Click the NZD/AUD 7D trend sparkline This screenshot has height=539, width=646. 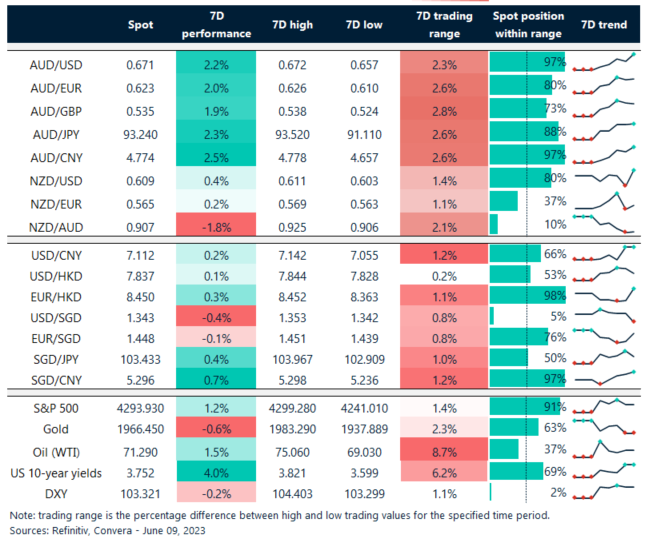606,224
